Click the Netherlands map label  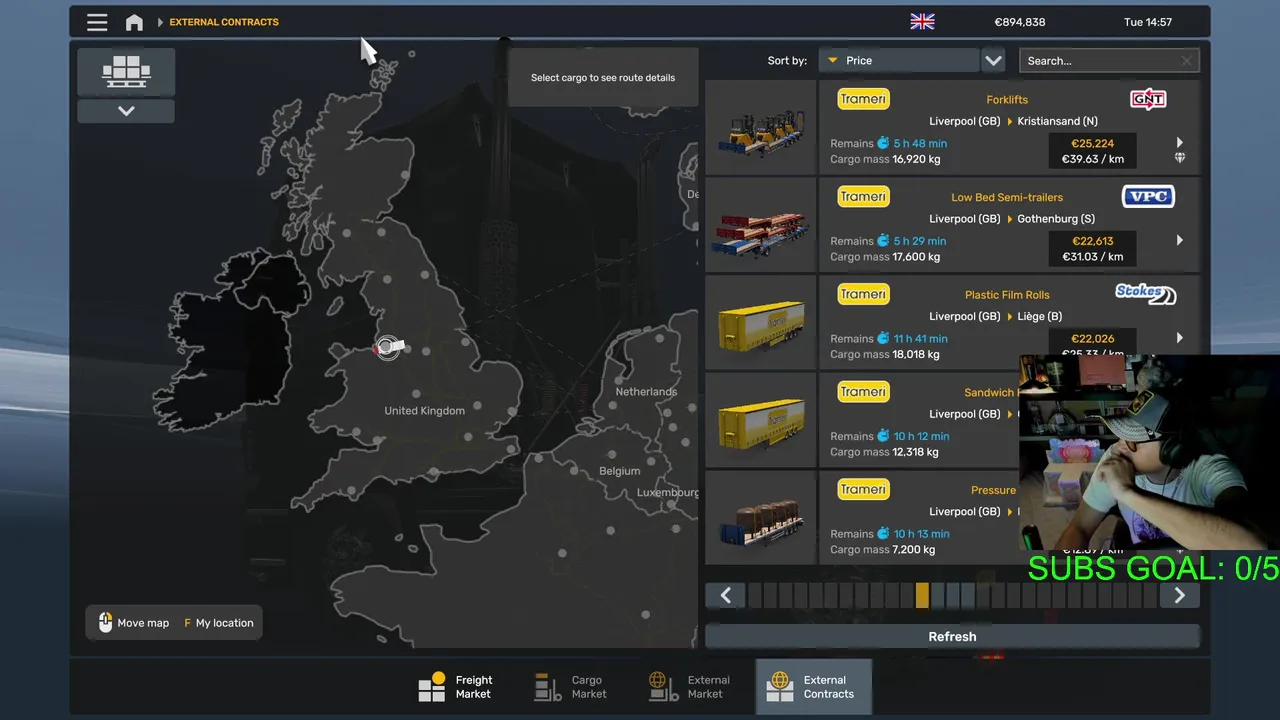click(x=646, y=392)
